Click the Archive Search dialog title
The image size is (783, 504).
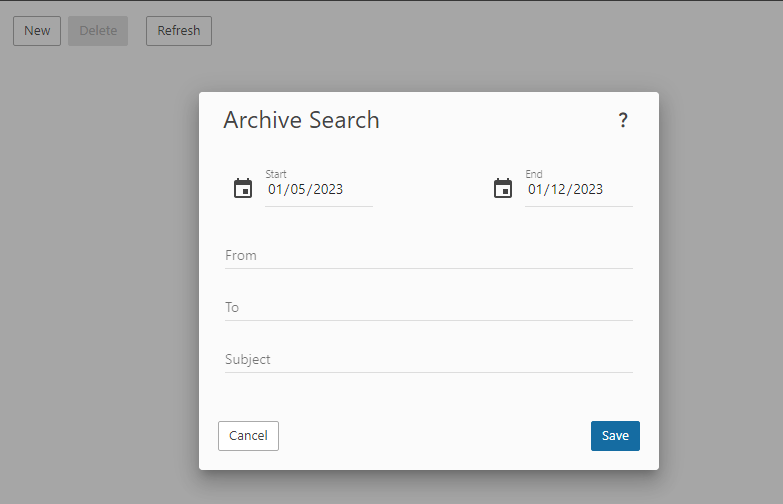(302, 120)
